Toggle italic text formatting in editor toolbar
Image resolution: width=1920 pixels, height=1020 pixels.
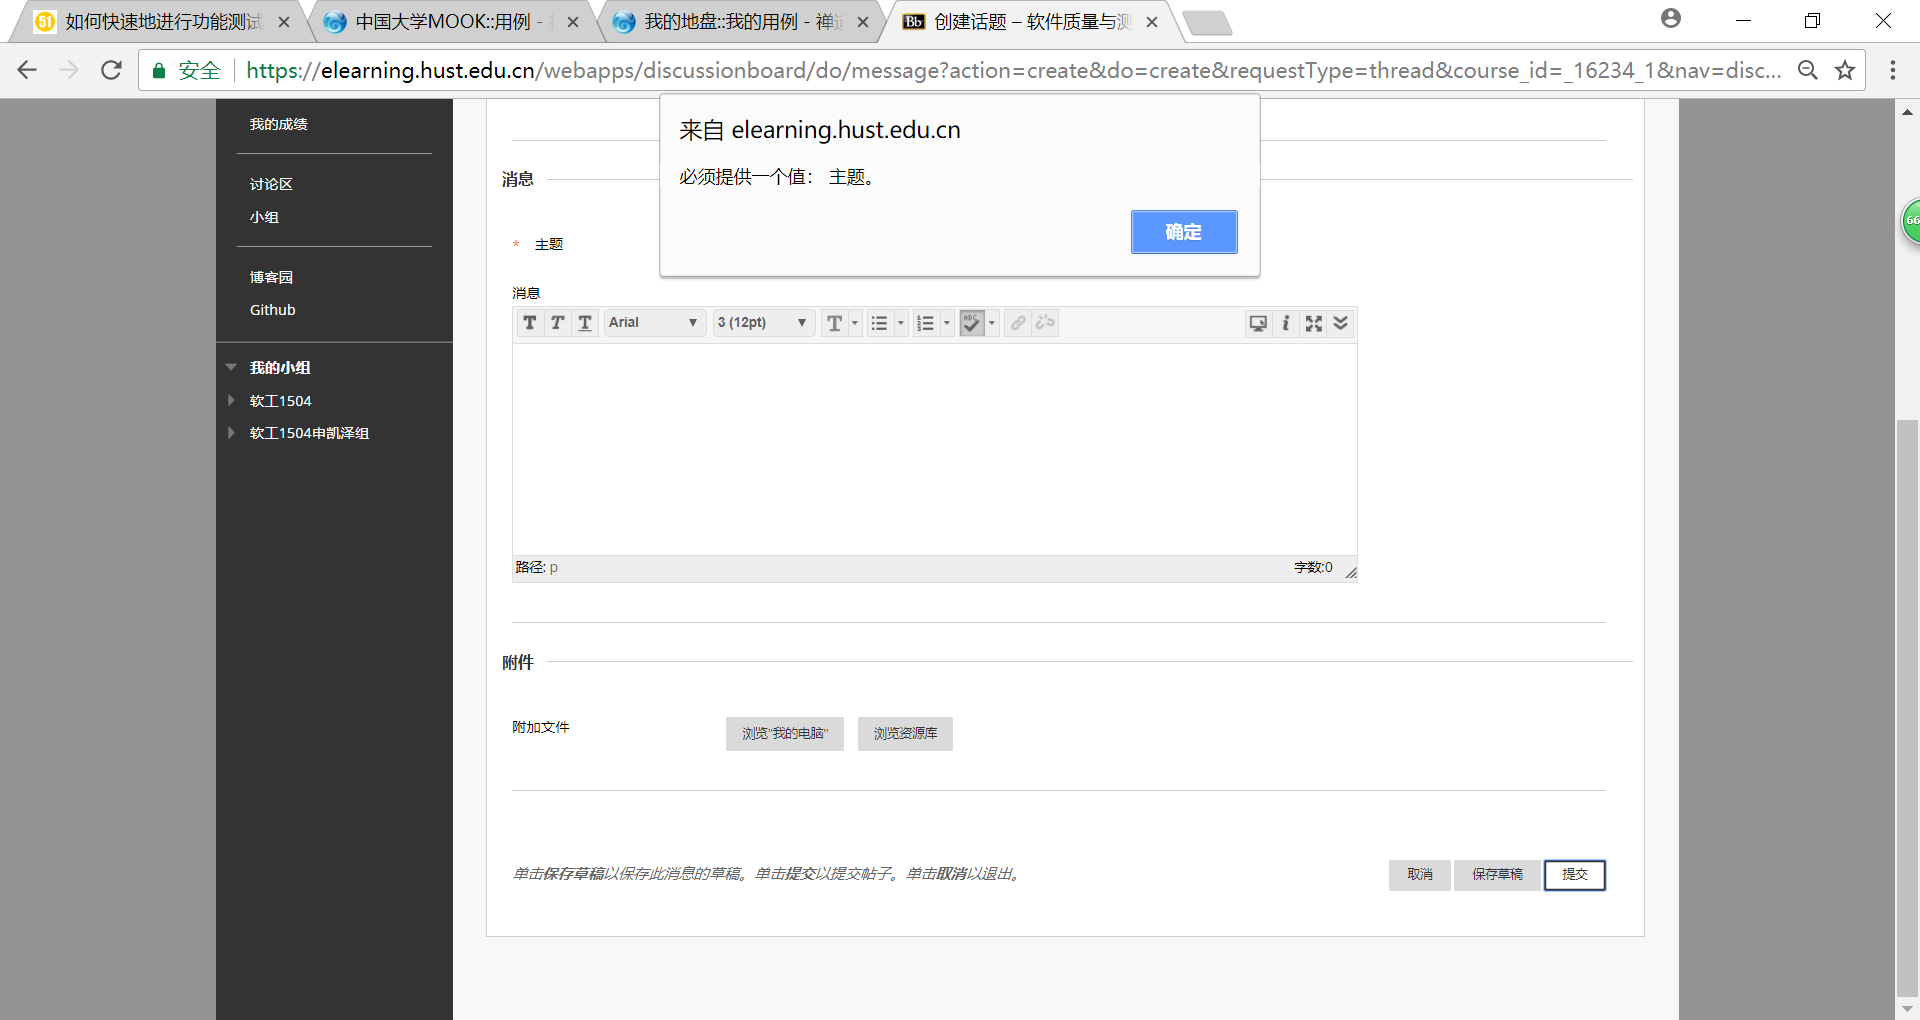click(557, 323)
